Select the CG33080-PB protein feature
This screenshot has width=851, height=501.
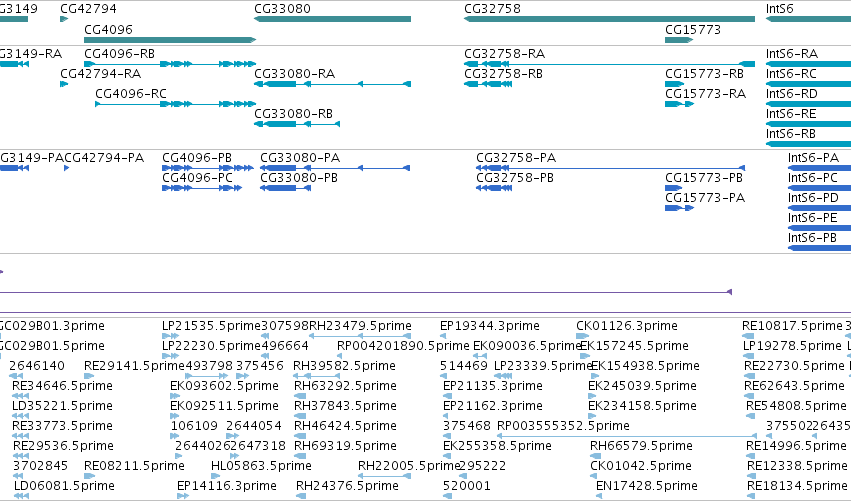click(285, 188)
